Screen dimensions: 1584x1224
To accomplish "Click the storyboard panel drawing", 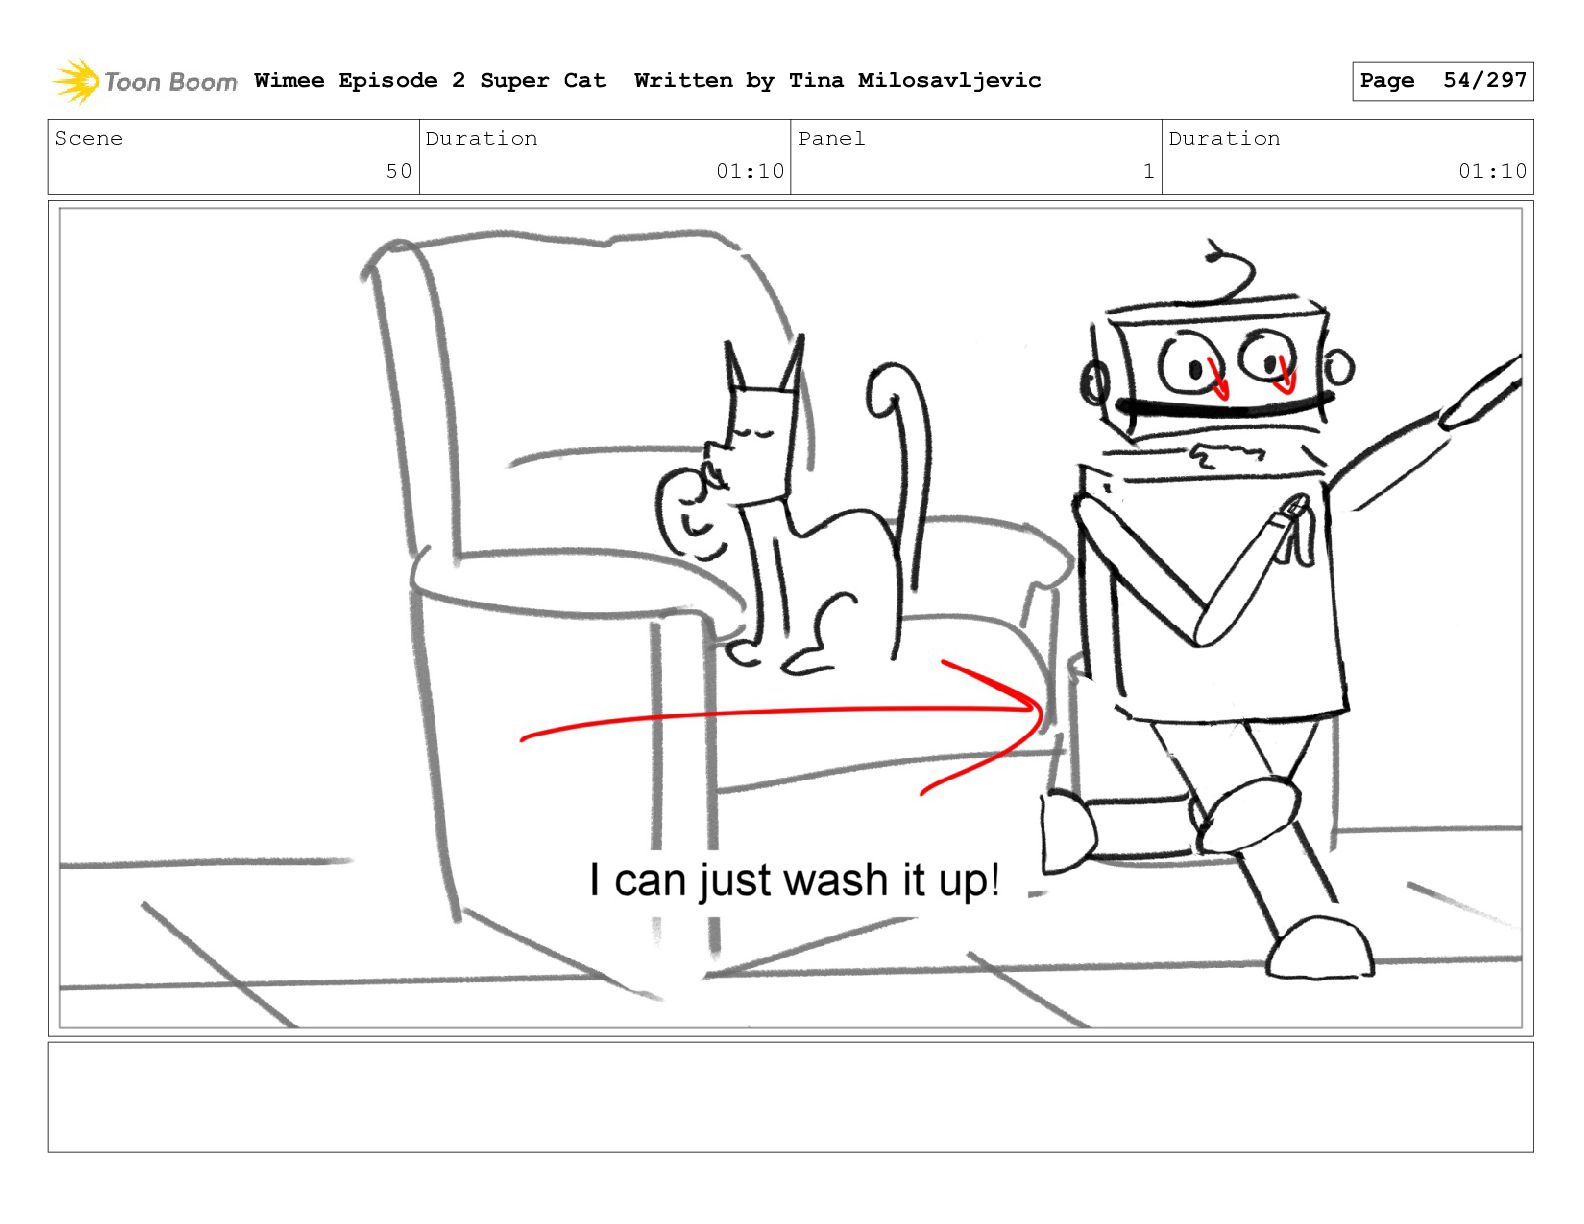I will (x=790, y=618).
